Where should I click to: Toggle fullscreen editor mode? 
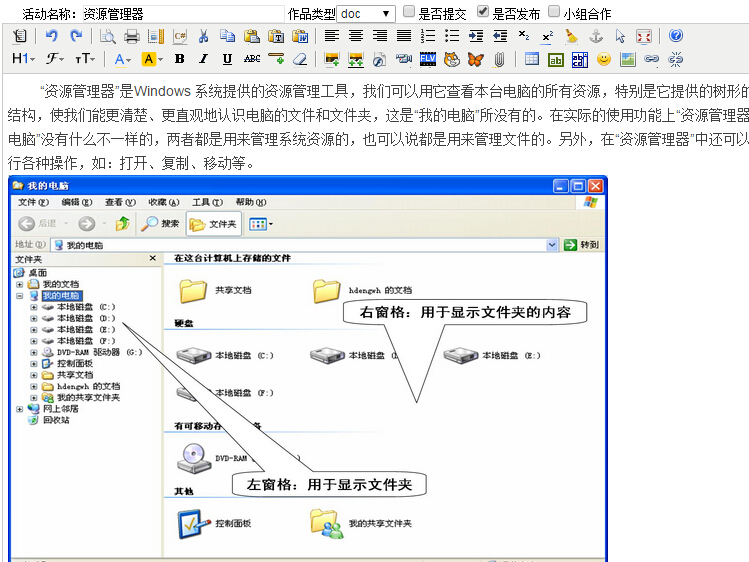(644, 36)
